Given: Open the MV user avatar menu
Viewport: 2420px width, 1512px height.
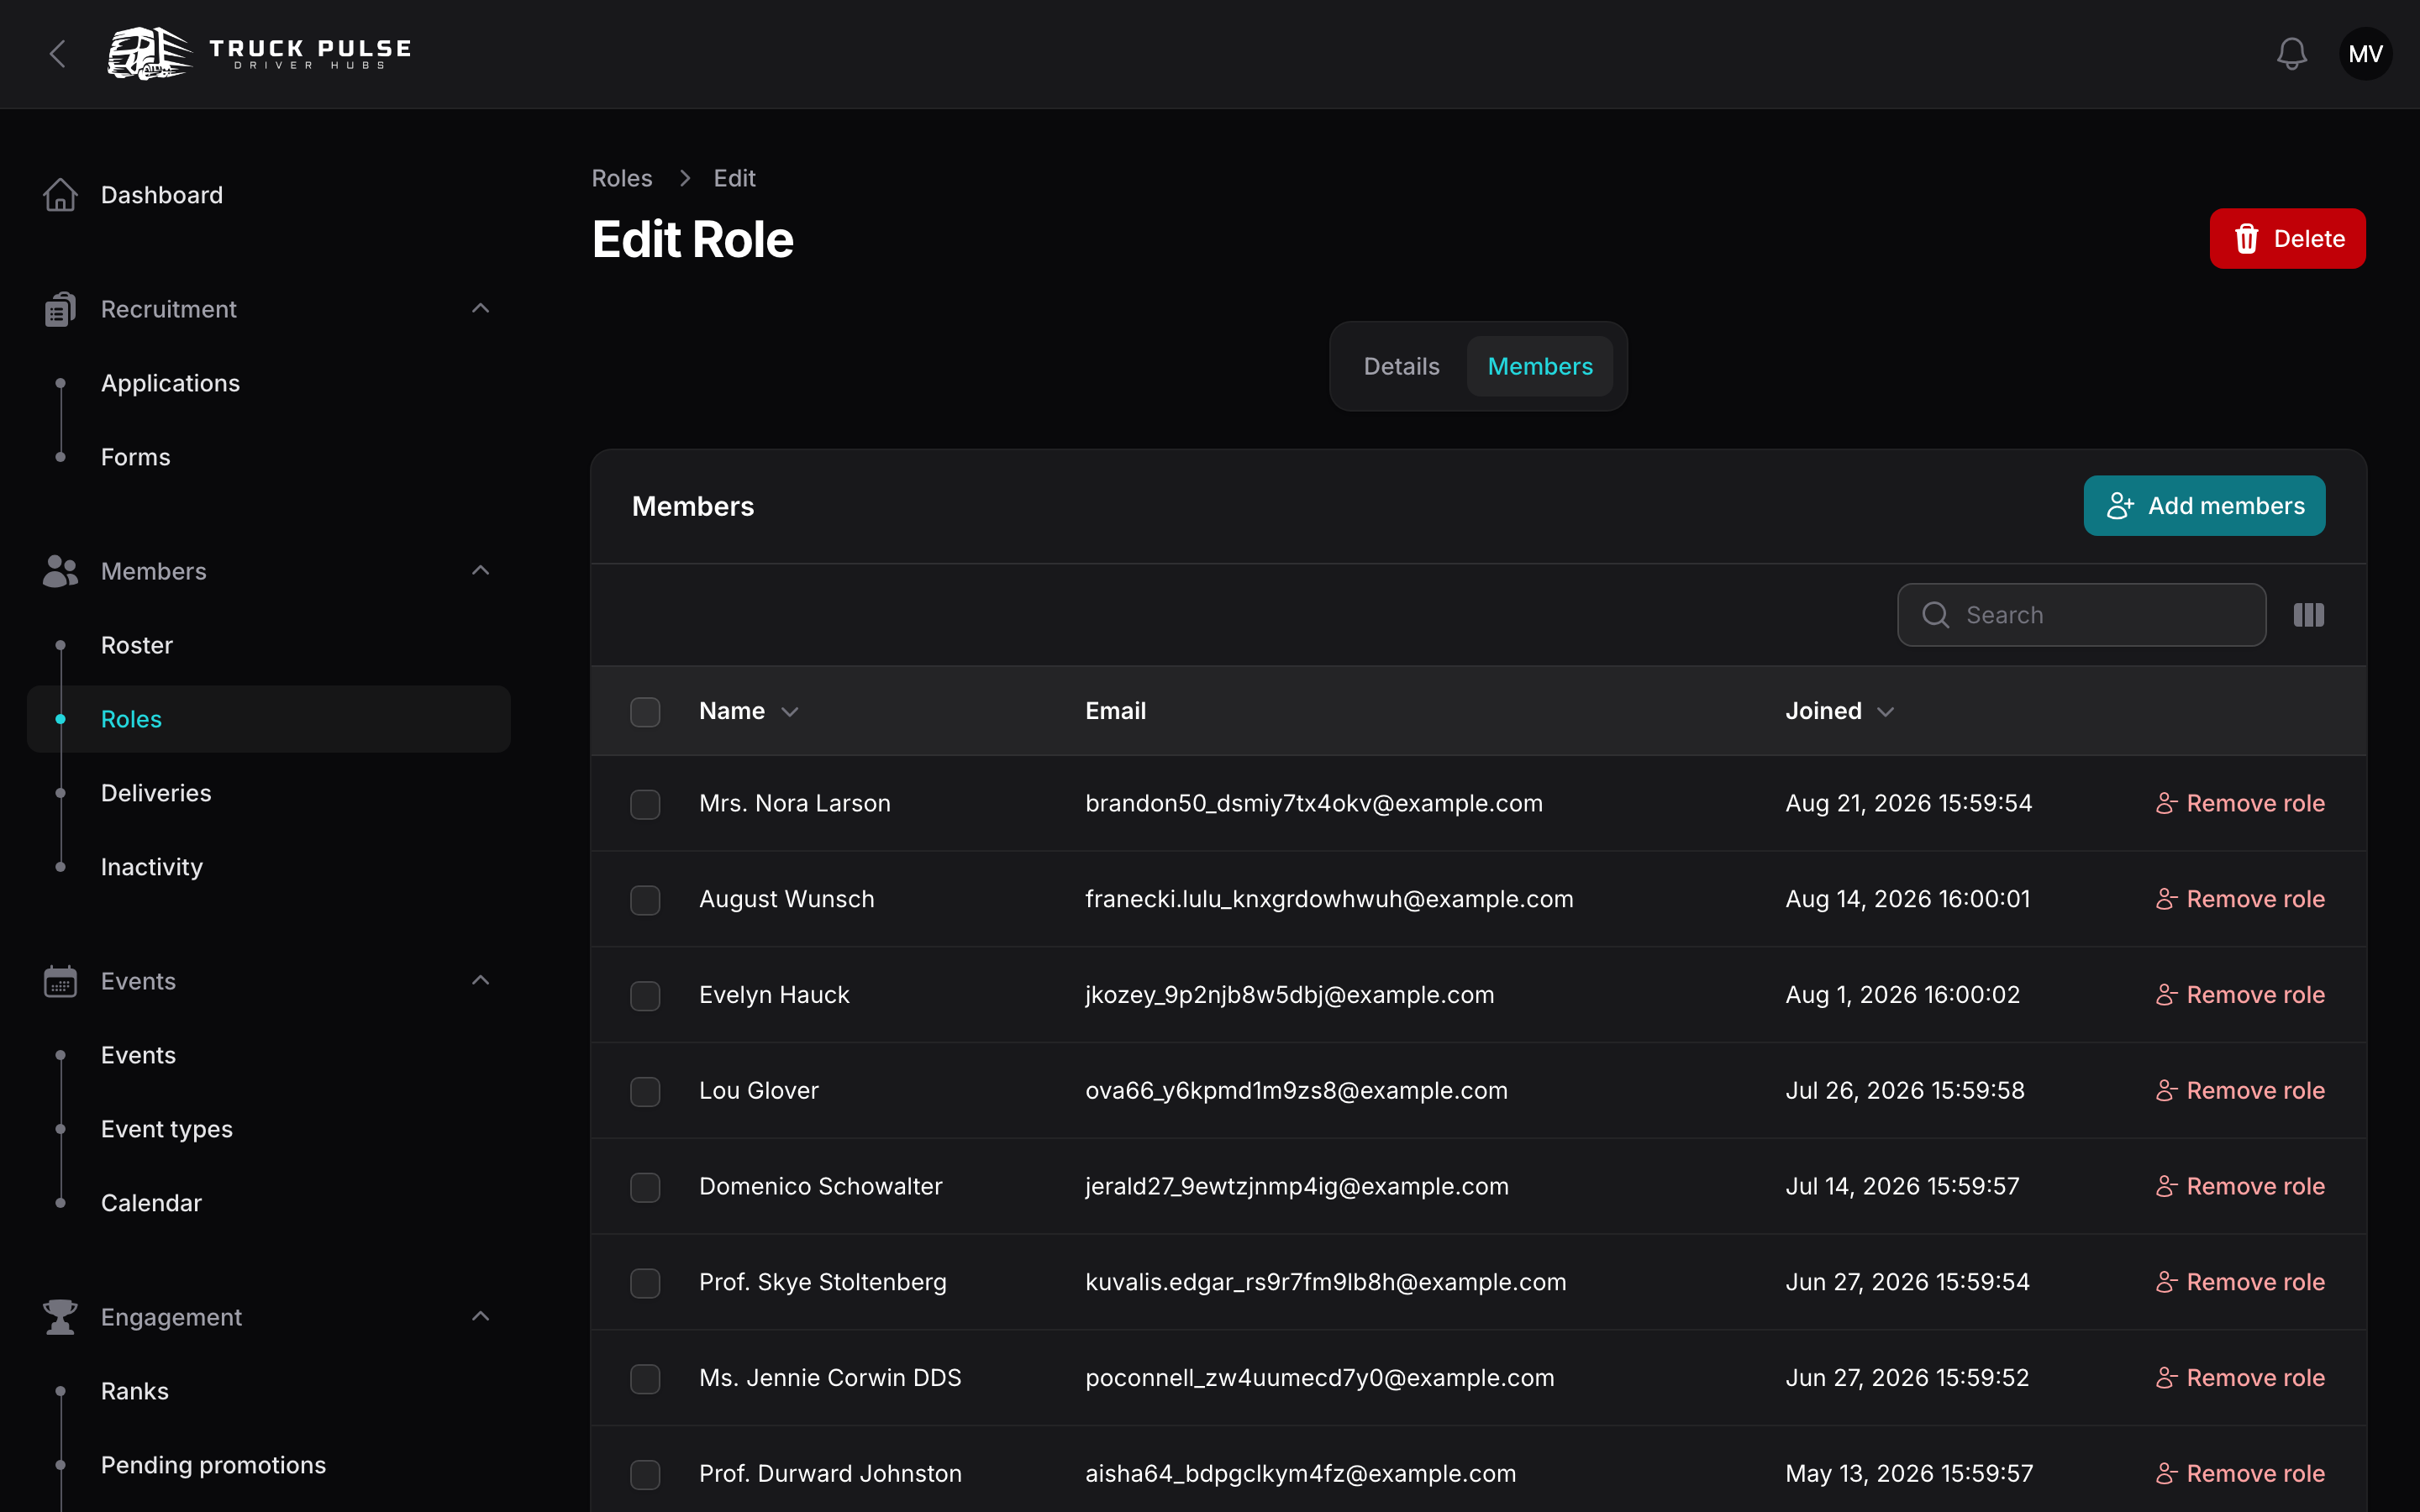Looking at the screenshot, I should (x=2365, y=54).
